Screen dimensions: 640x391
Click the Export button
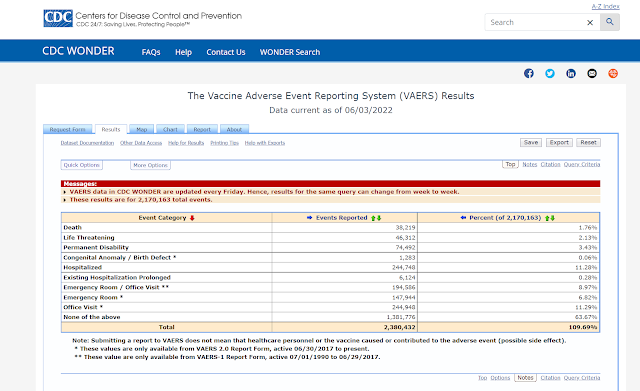click(x=559, y=142)
